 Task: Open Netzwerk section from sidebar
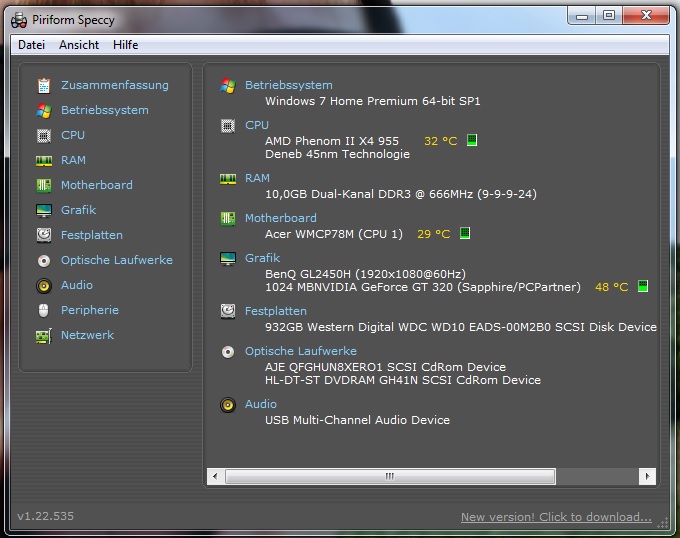(x=87, y=335)
